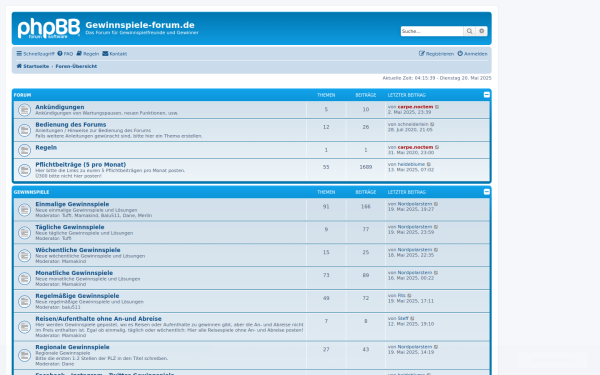
Task: Open Wöchentliche Gewinnspiele forum
Action: [78, 250]
